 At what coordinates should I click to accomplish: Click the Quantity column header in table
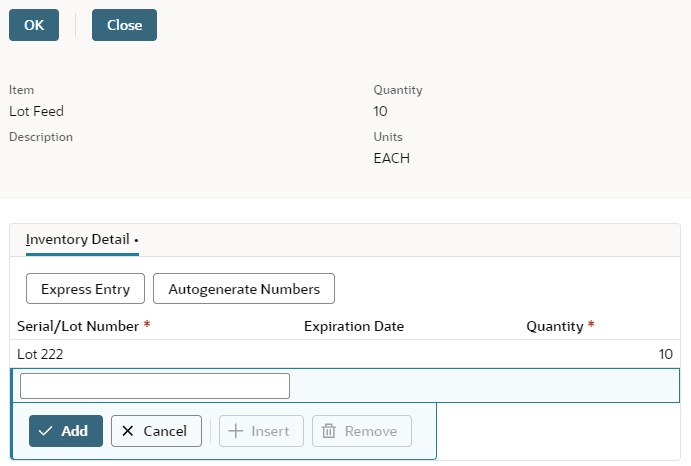554,326
